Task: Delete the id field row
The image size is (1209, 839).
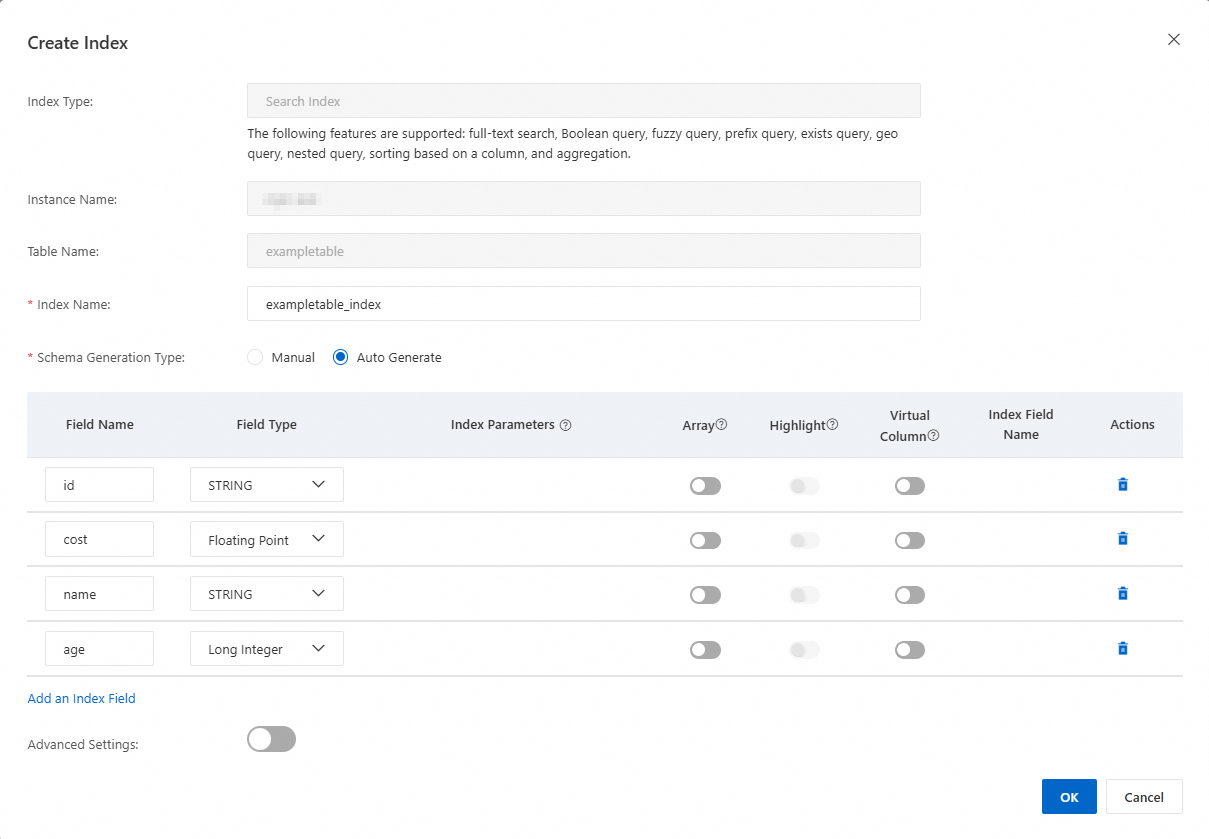Action: click(1122, 485)
